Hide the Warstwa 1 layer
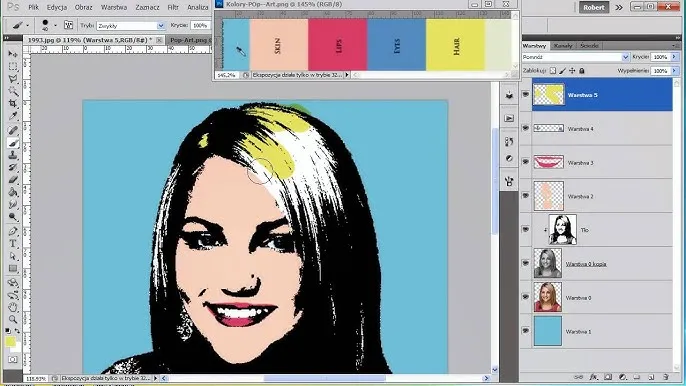Viewport: 686px width, 386px height. pyautogui.click(x=525, y=331)
